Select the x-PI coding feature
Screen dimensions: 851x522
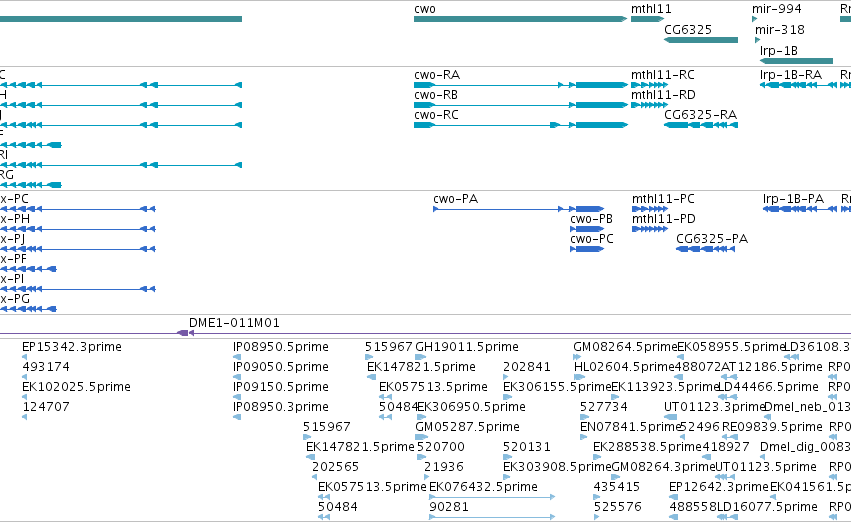[x=78, y=289]
